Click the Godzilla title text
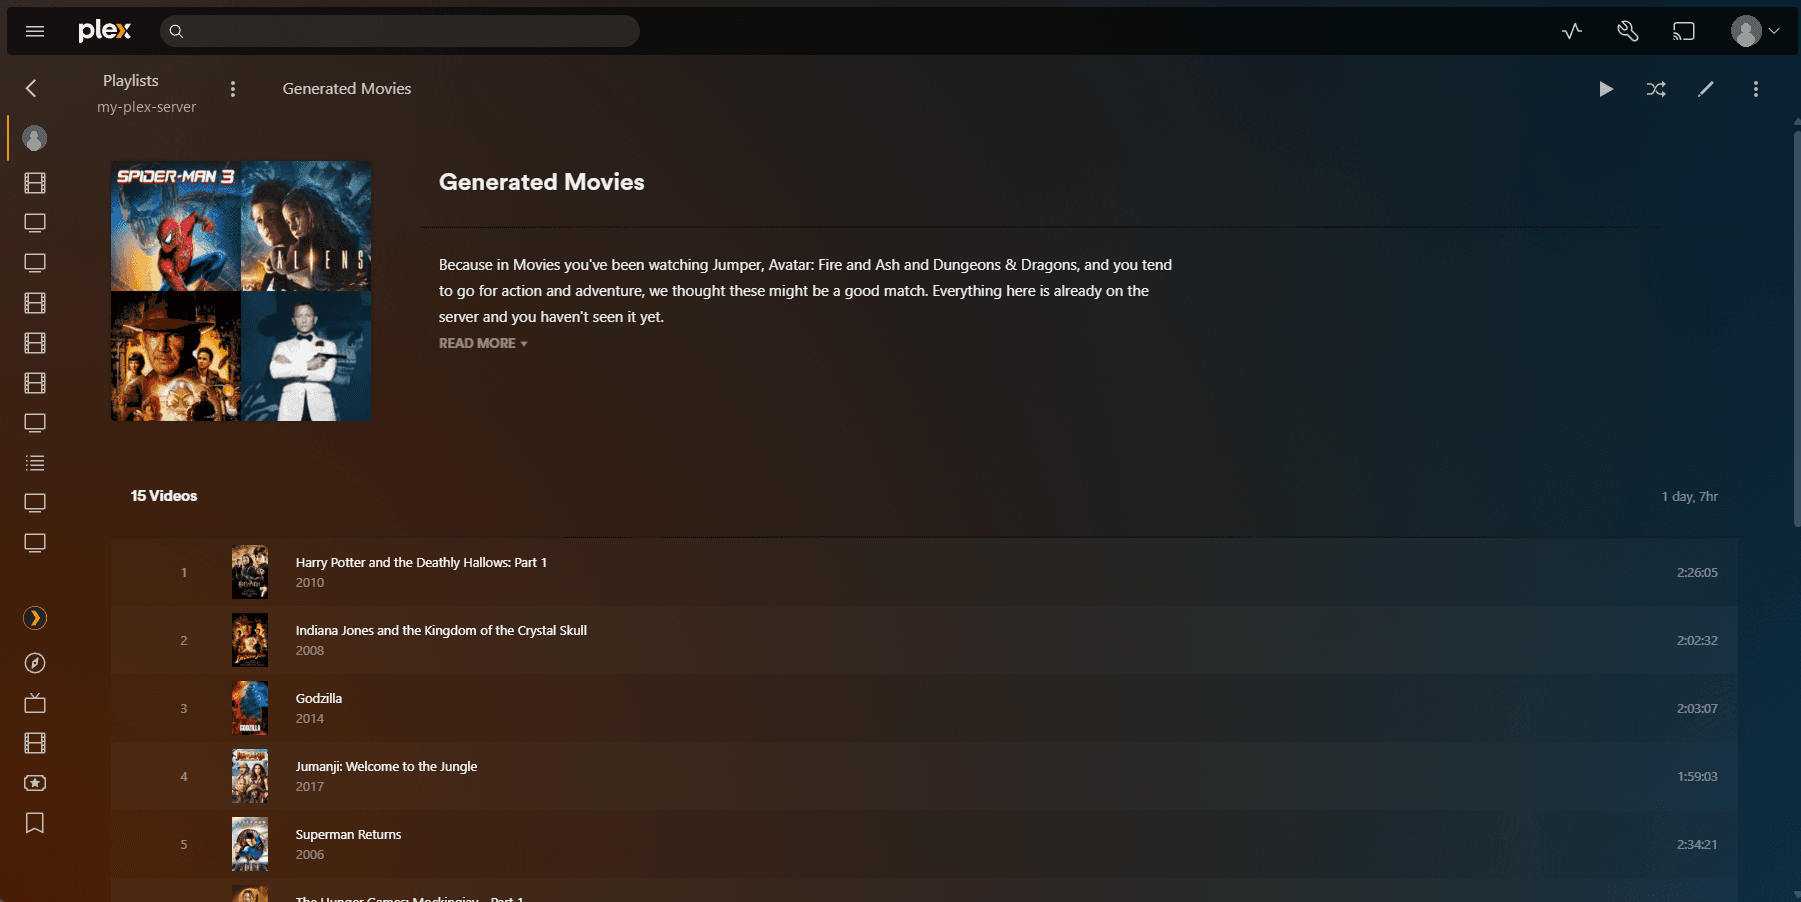The height and width of the screenshot is (902, 1801). tap(319, 699)
